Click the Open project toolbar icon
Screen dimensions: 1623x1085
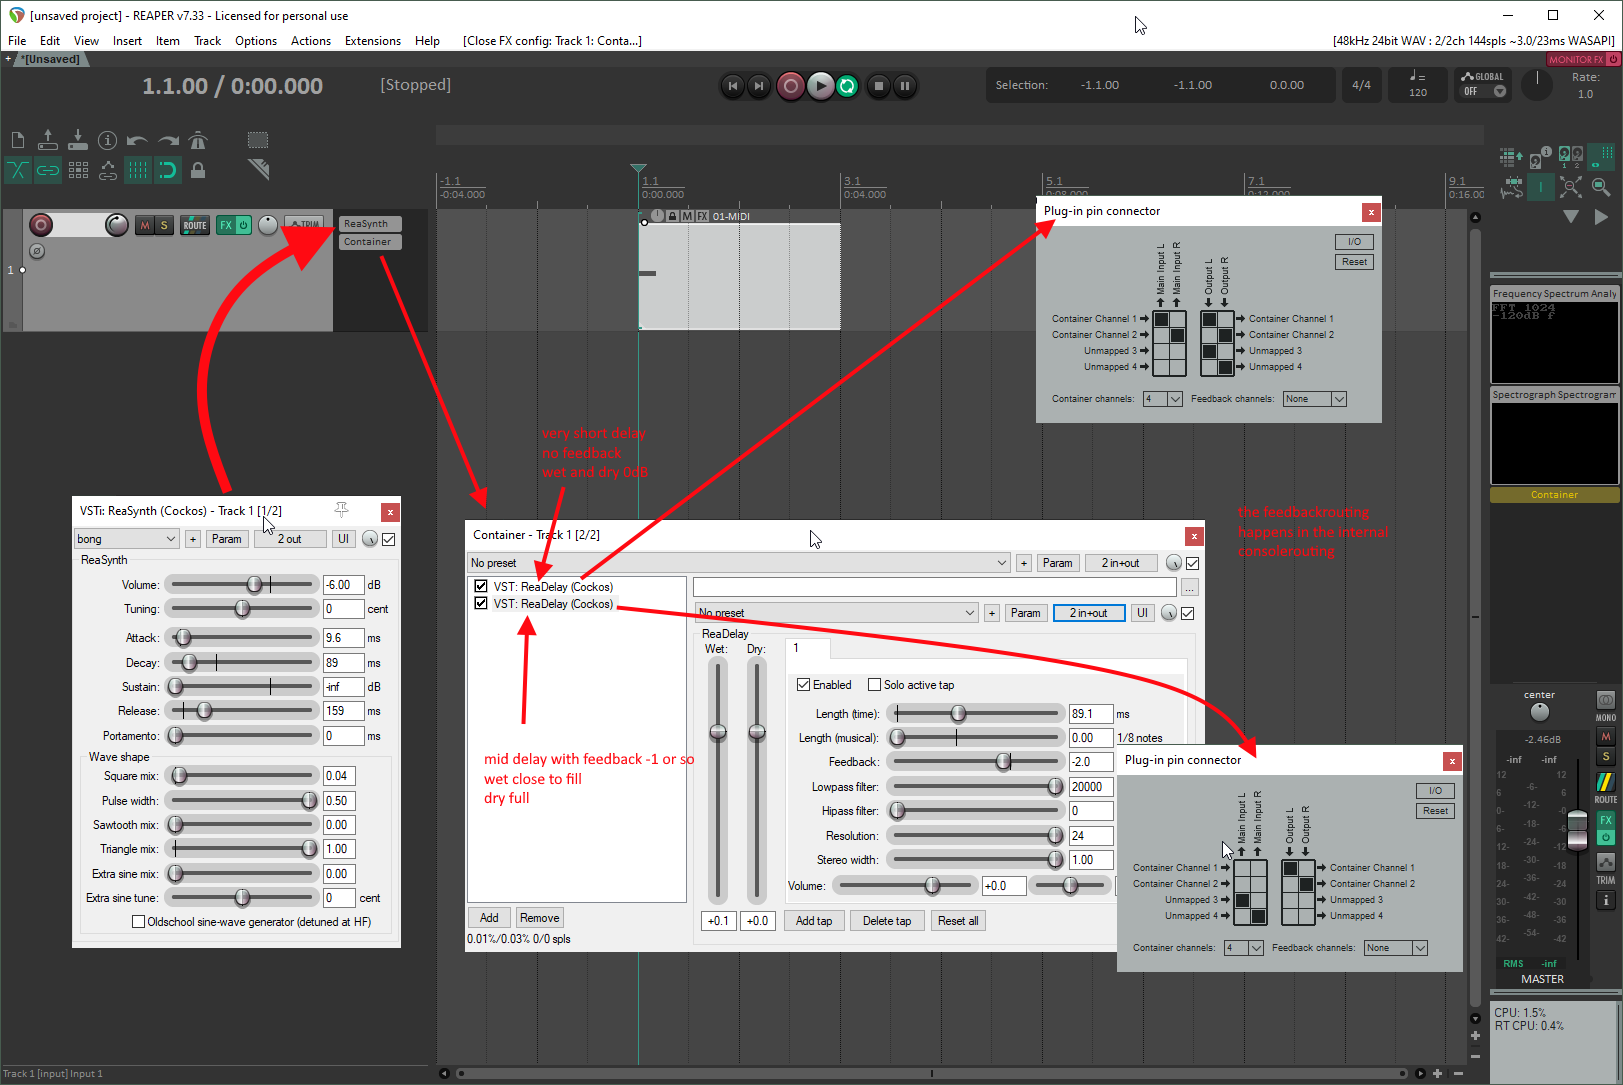pos(48,140)
